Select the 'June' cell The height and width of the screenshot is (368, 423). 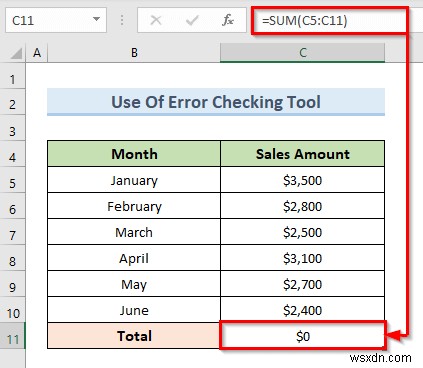(x=134, y=310)
